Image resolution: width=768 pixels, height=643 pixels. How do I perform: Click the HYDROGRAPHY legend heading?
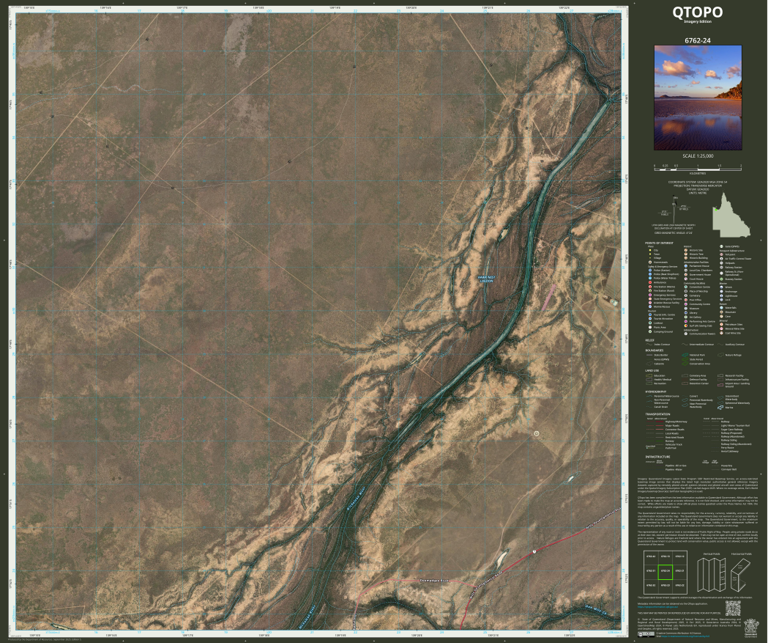655,392
